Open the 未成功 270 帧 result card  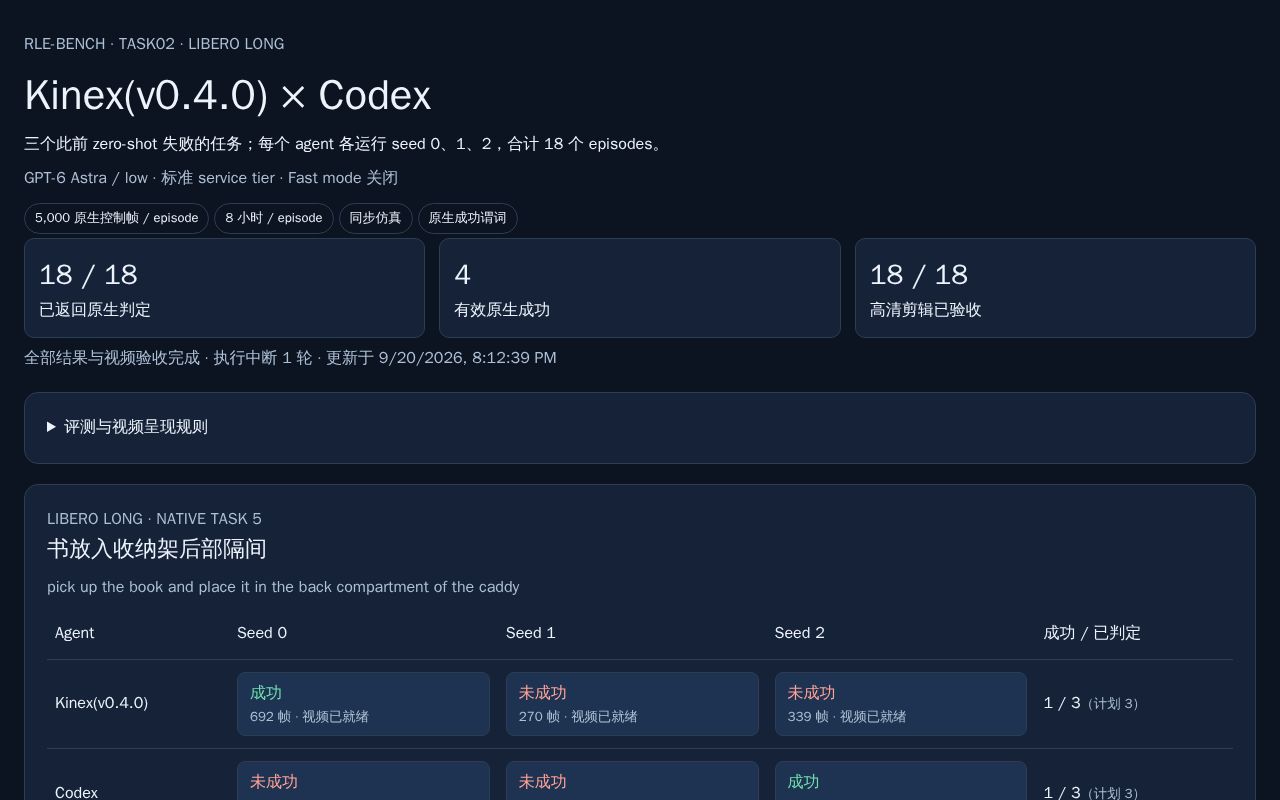pos(632,704)
